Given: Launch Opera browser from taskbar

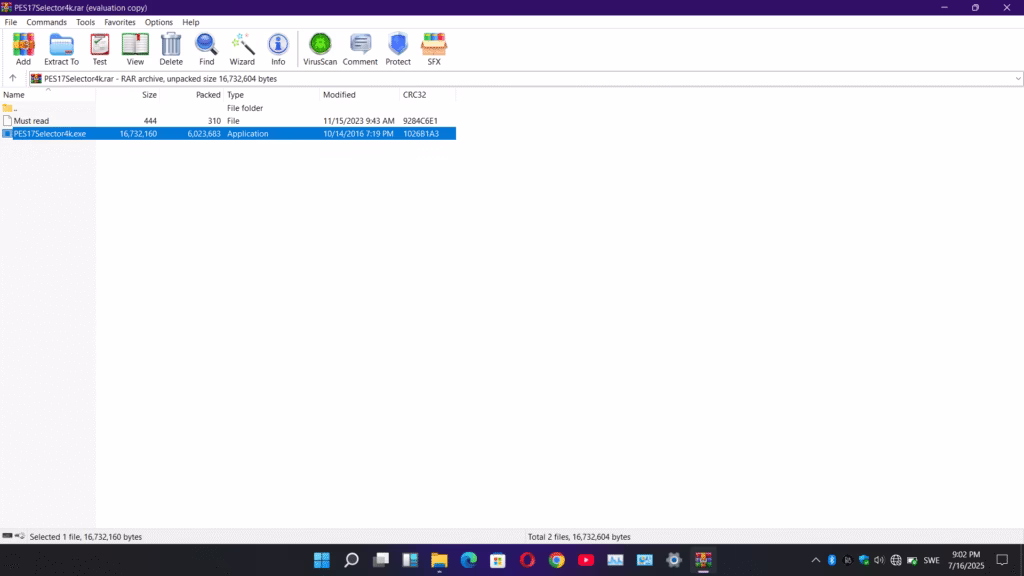Looking at the screenshot, I should (x=527, y=560).
